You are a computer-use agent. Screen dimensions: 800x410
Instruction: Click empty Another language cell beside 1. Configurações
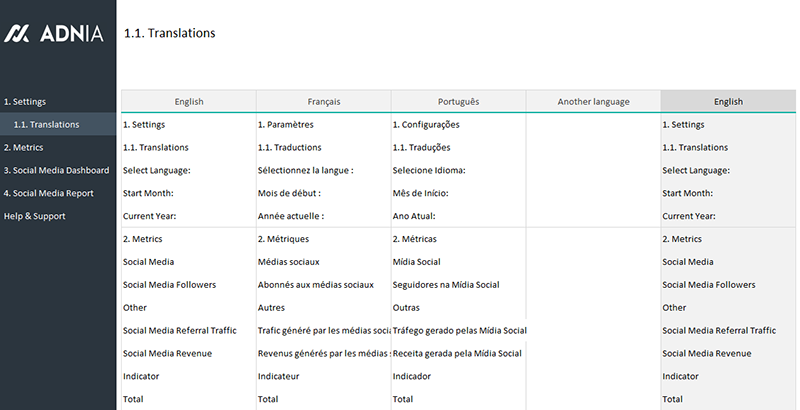[593, 125]
